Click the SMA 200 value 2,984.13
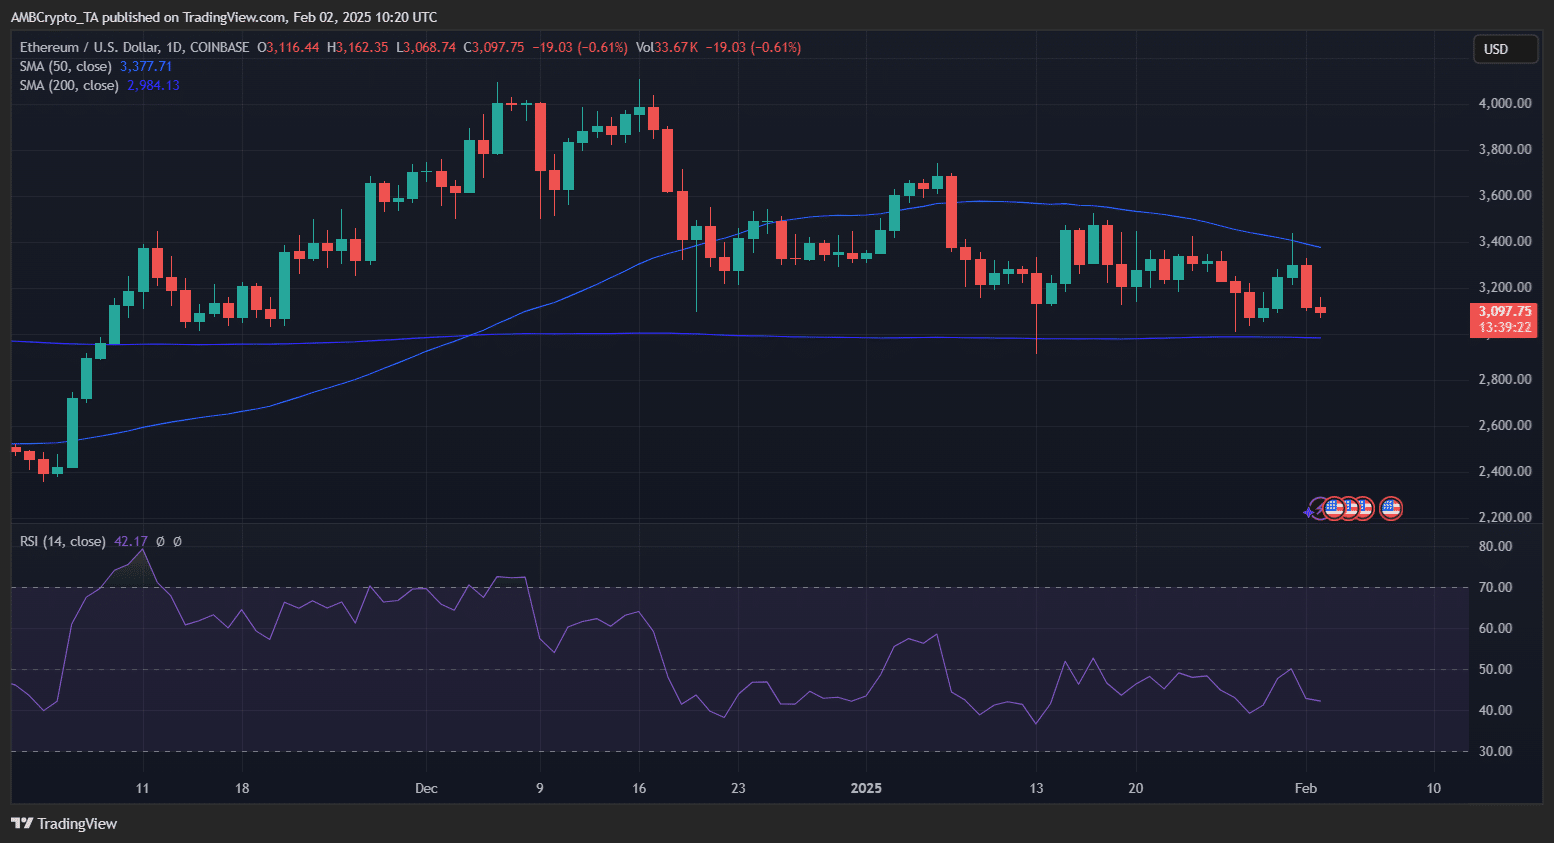 (153, 85)
